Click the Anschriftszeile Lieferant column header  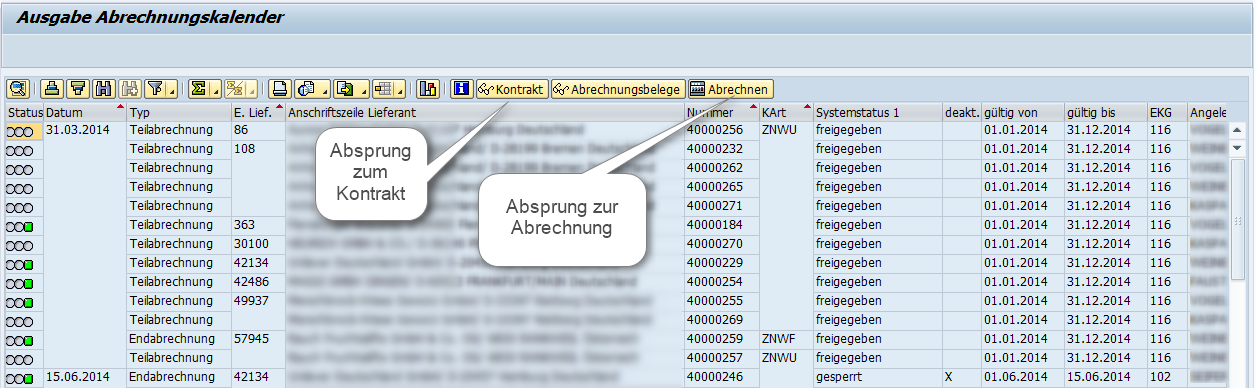pyautogui.click(x=485, y=112)
